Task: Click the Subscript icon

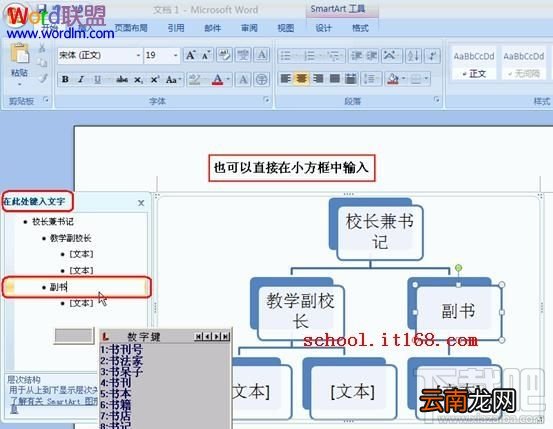Action: [x=139, y=80]
